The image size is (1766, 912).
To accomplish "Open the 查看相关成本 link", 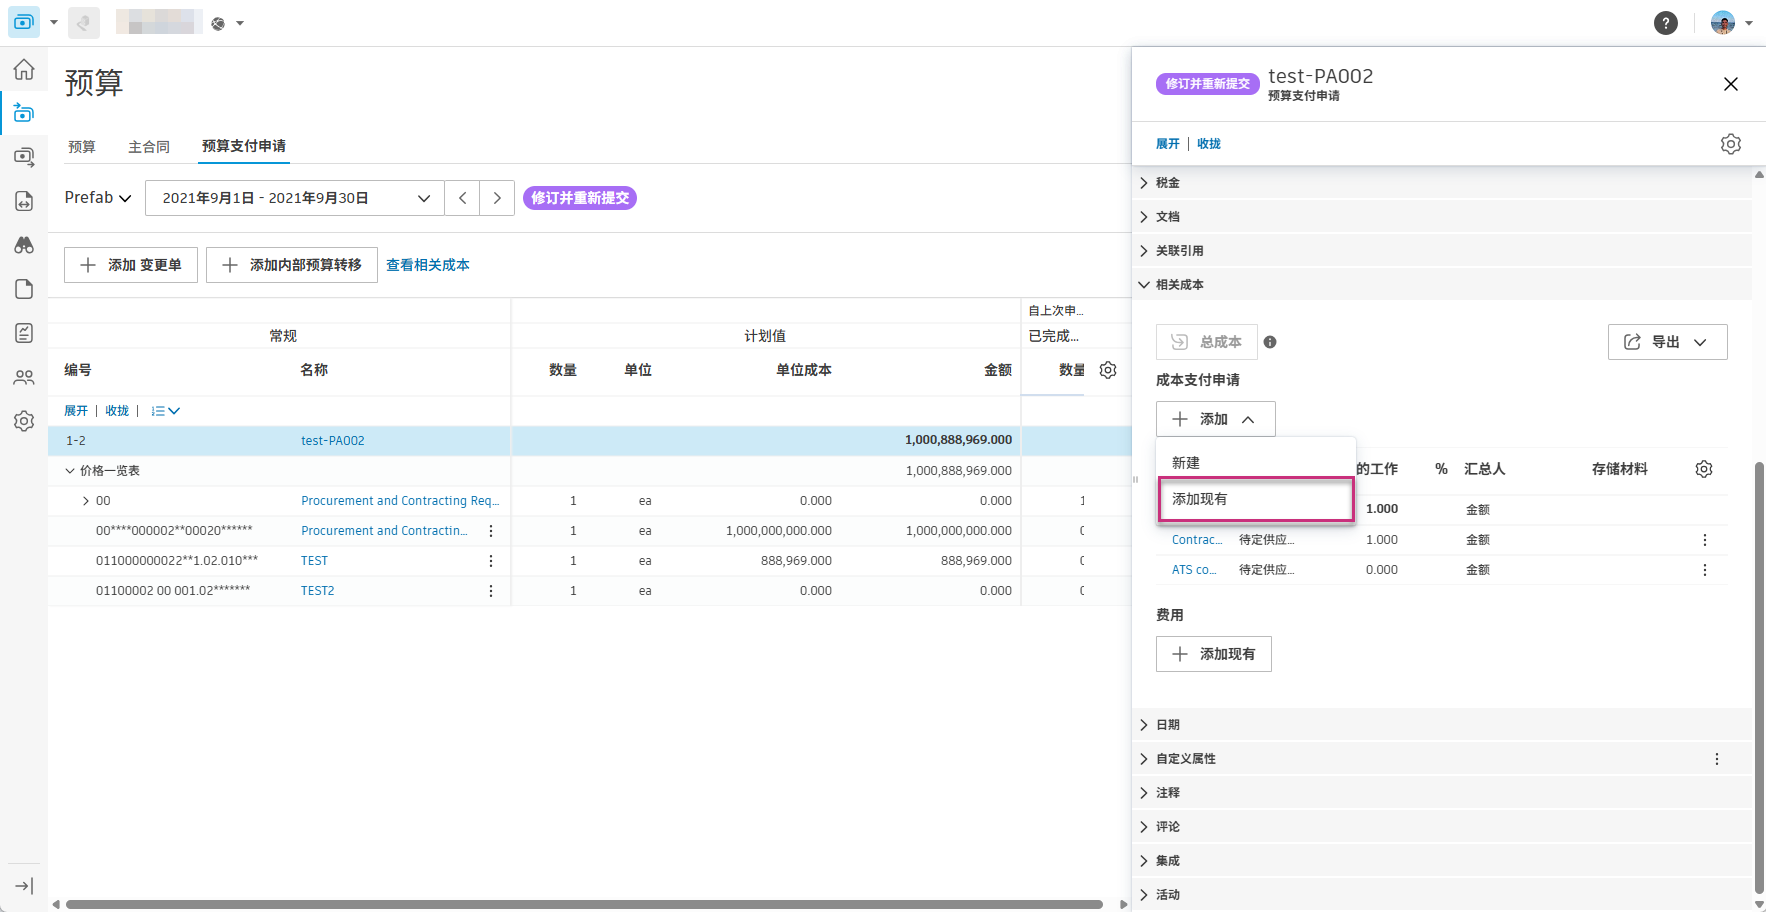I will (428, 265).
